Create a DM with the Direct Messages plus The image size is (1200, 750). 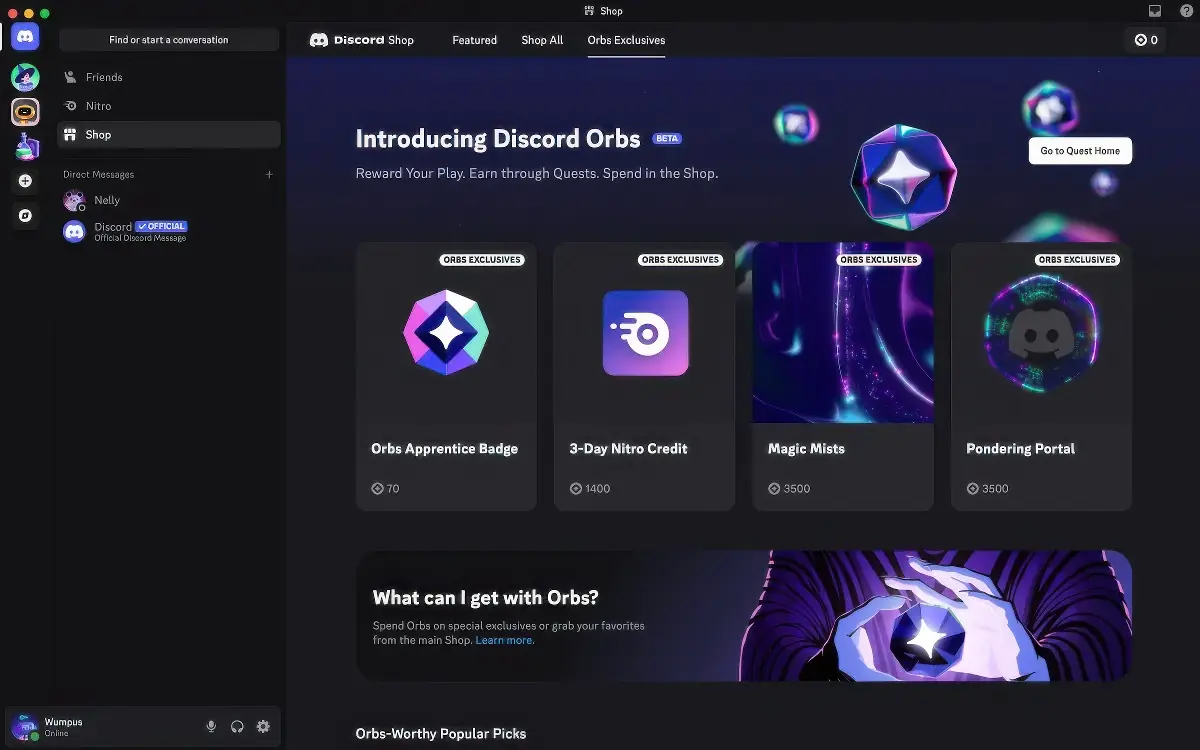click(268, 174)
